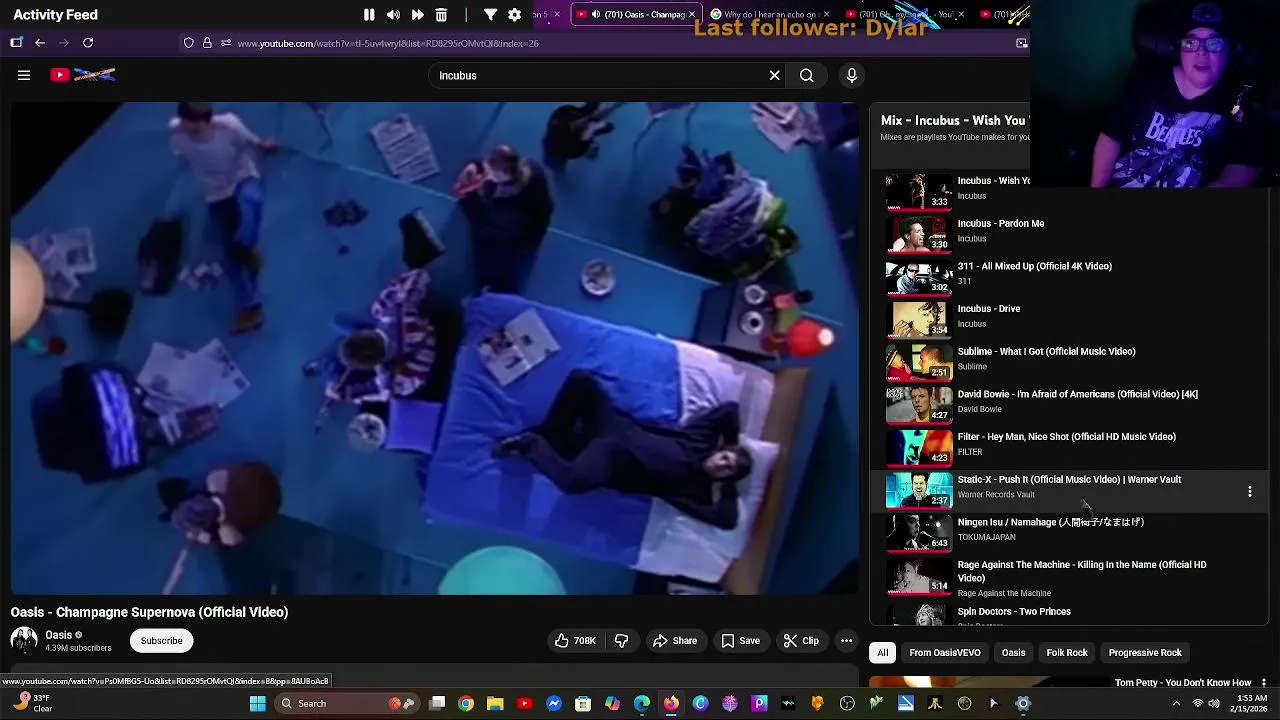The width and height of the screenshot is (1280, 720).
Task: Select the From OasisVEVO chip
Action: [945, 653]
